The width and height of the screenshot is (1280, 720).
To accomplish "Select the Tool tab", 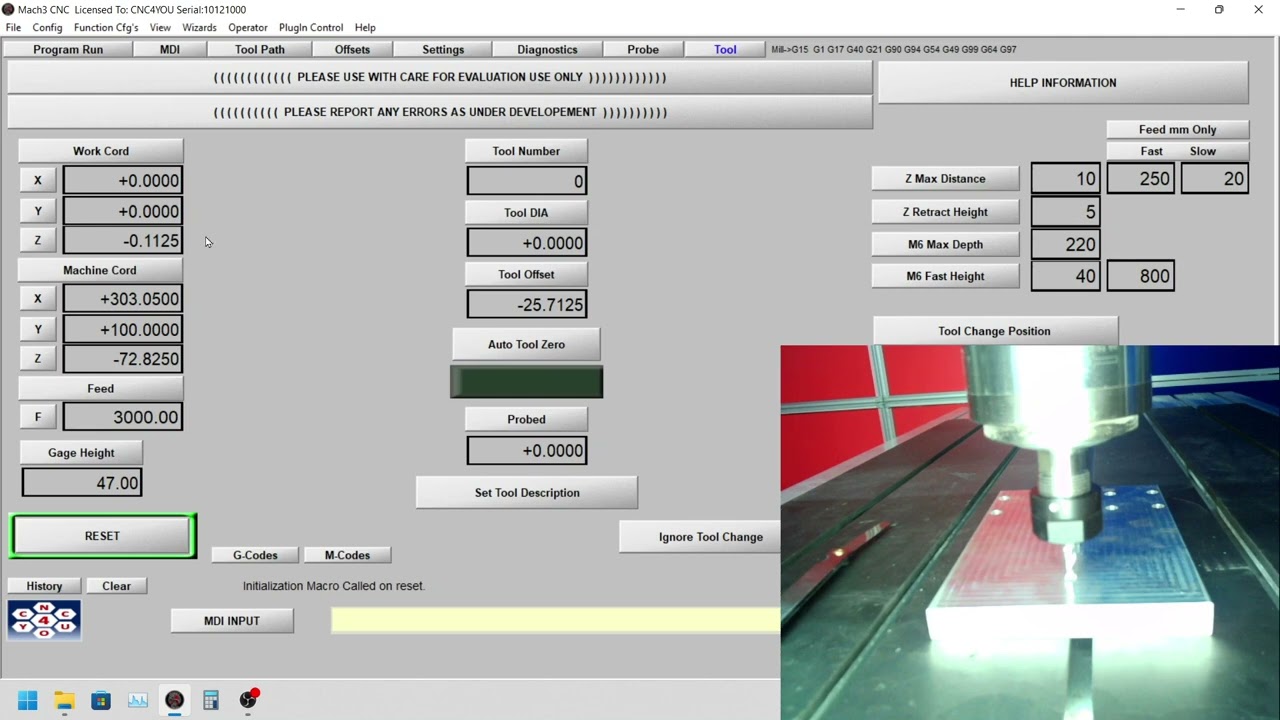I will [x=725, y=49].
